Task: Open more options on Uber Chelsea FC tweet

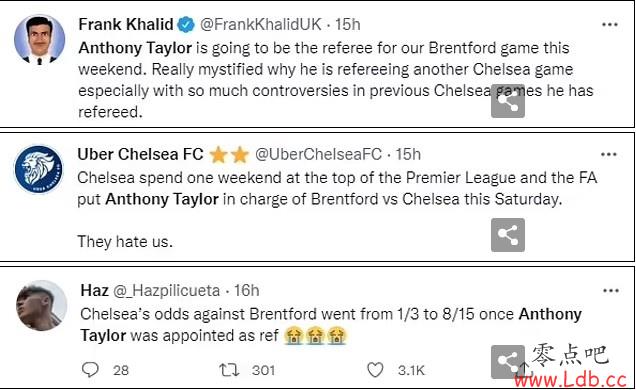Action: pos(609,154)
